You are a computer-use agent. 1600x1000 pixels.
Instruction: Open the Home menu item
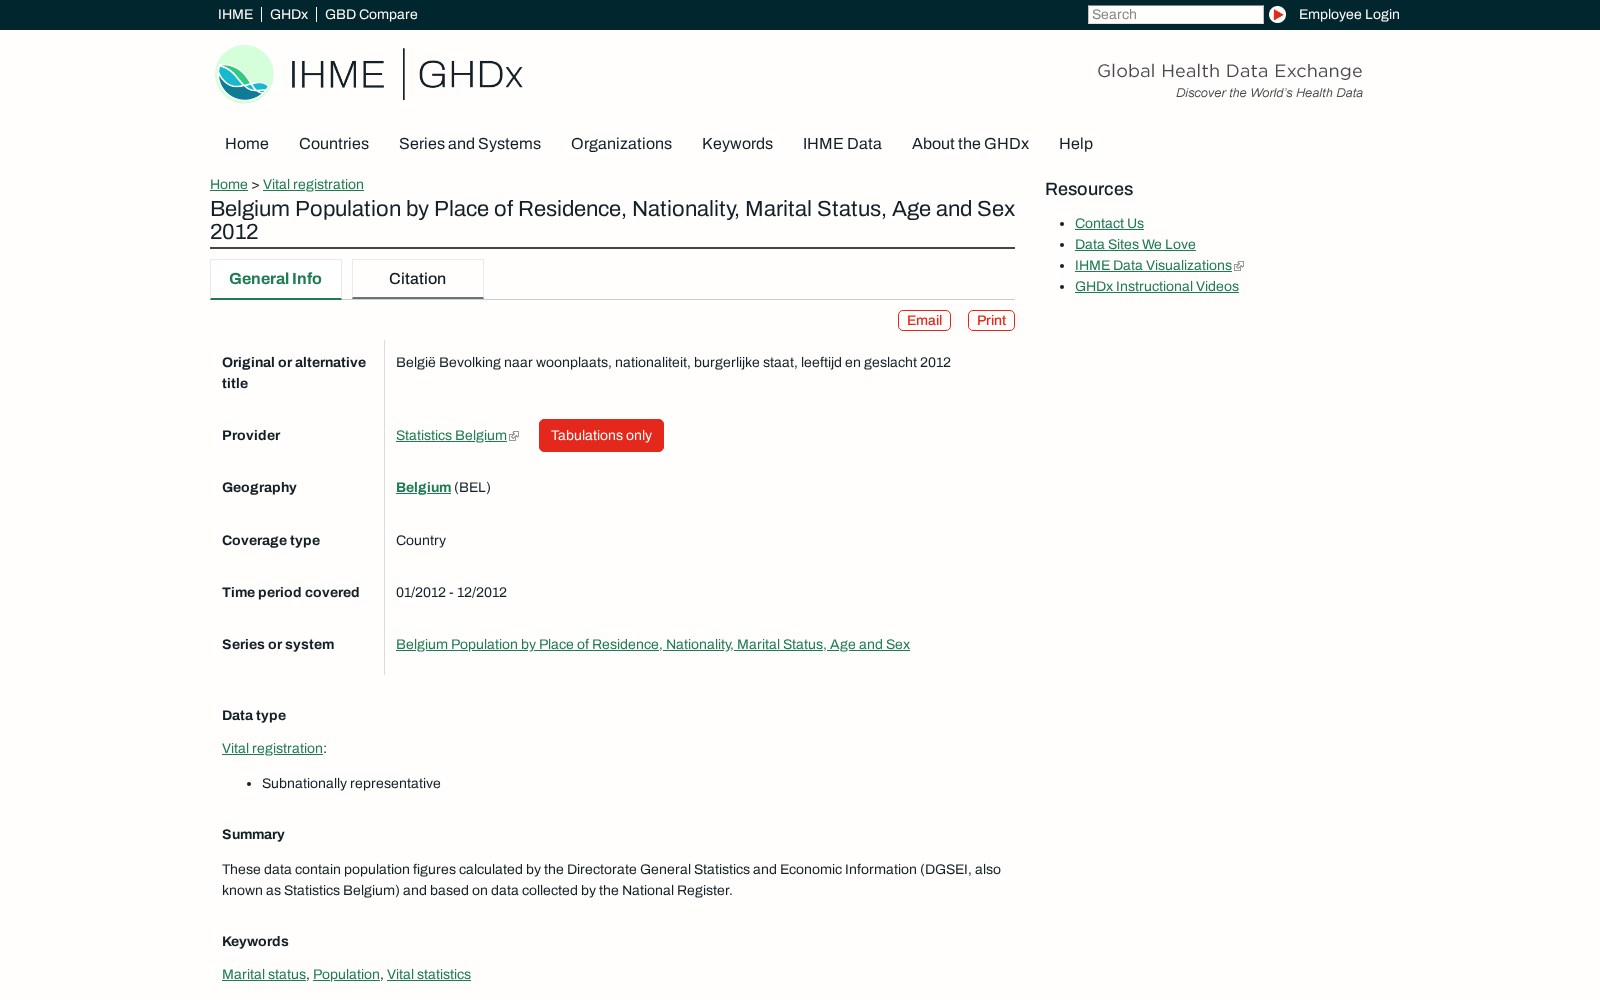[x=247, y=144]
